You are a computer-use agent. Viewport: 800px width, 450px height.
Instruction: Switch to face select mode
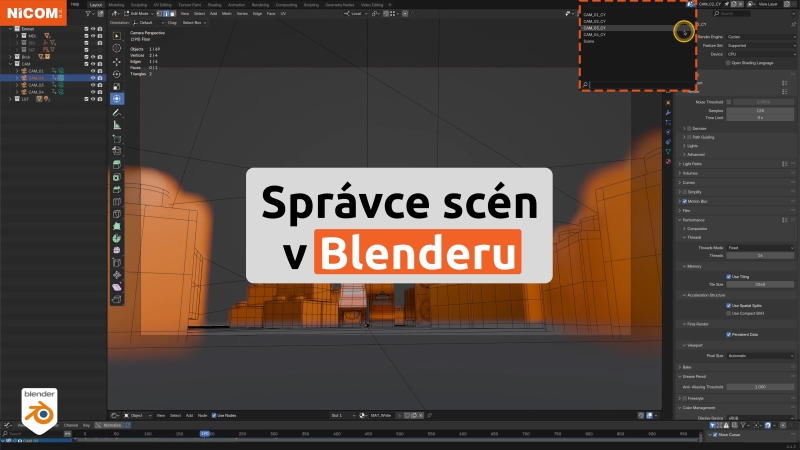172,14
